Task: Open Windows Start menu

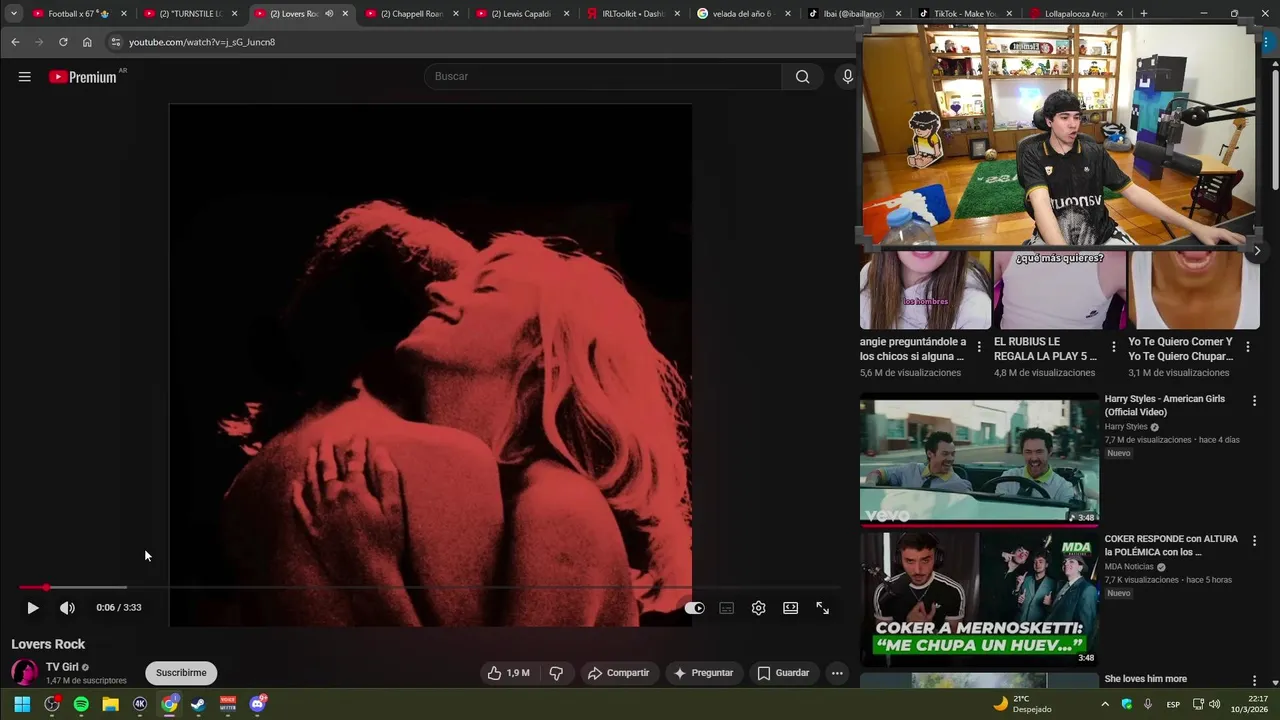Action: [22, 704]
